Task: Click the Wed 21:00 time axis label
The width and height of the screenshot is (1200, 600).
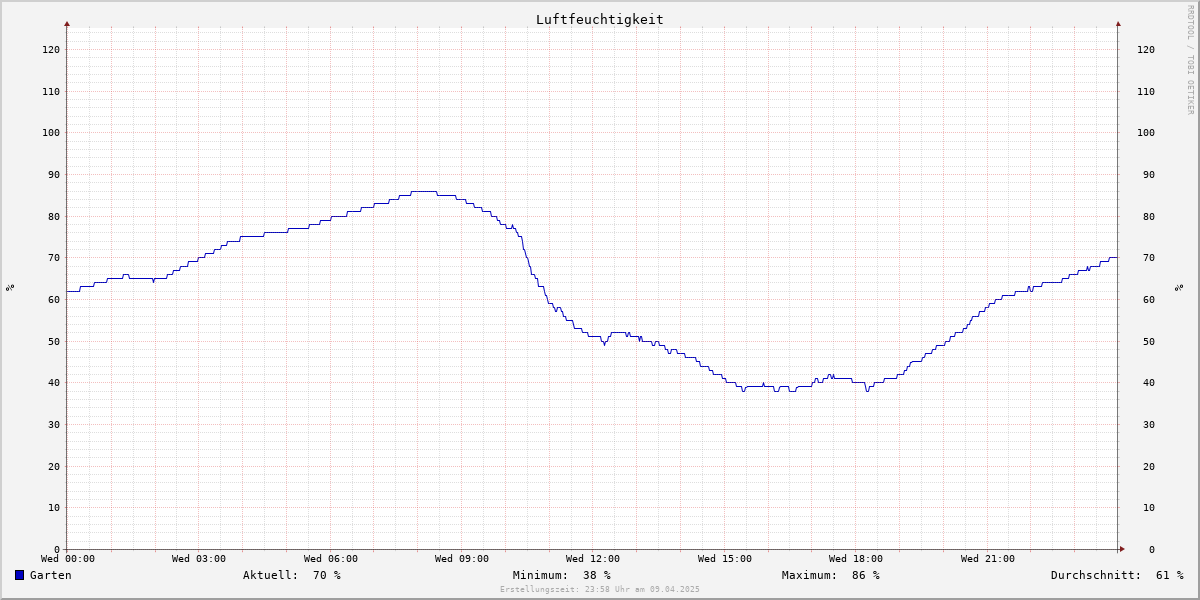Action: point(988,559)
